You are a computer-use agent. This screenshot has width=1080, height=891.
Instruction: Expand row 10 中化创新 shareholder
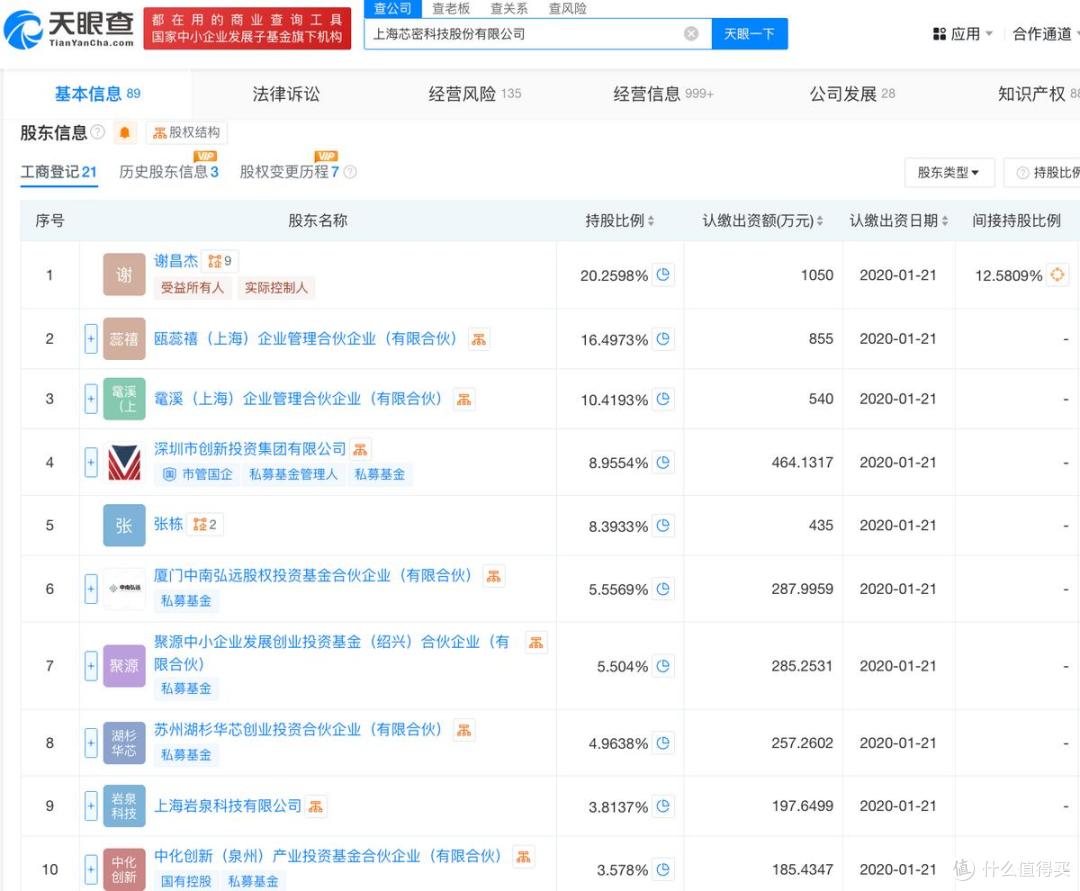pyautogui.click(x=91, y=869)
